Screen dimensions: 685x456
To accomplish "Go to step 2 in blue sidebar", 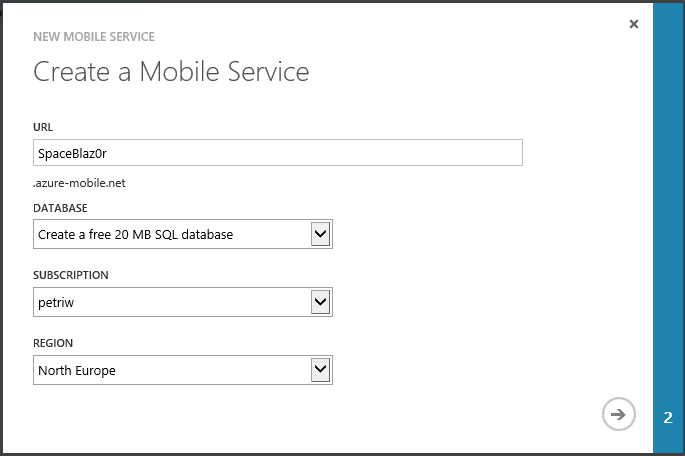I will coord(668,417).
